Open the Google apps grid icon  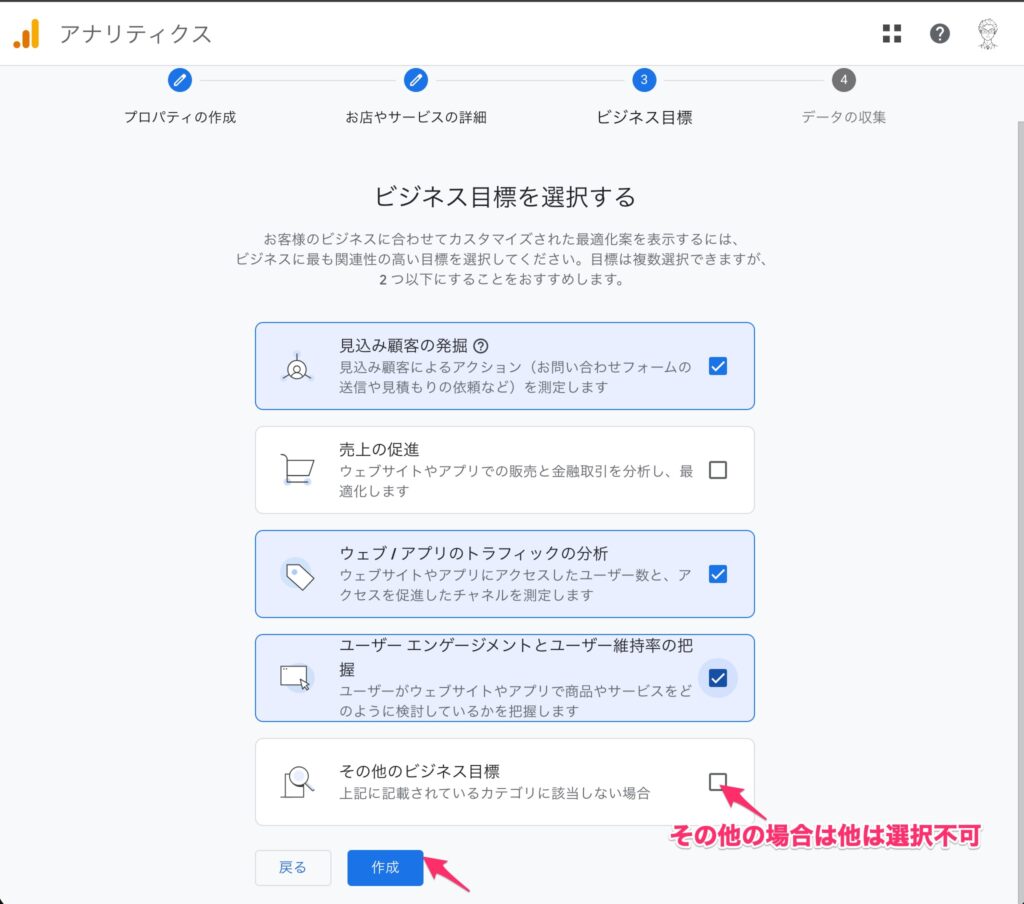(x=891, y=34)
